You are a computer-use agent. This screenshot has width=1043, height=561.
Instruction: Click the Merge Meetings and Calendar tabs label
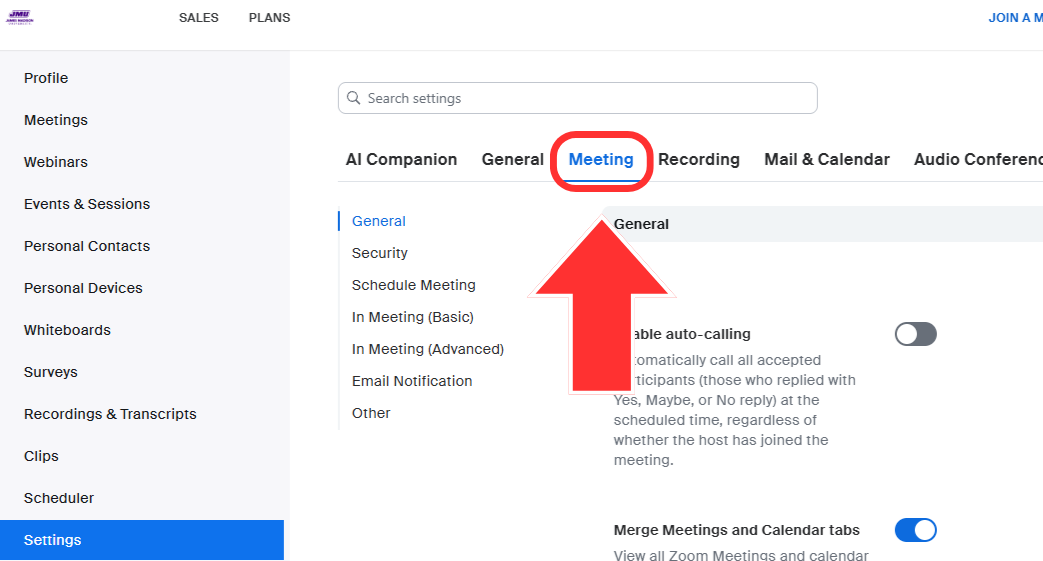coord(736,530)
